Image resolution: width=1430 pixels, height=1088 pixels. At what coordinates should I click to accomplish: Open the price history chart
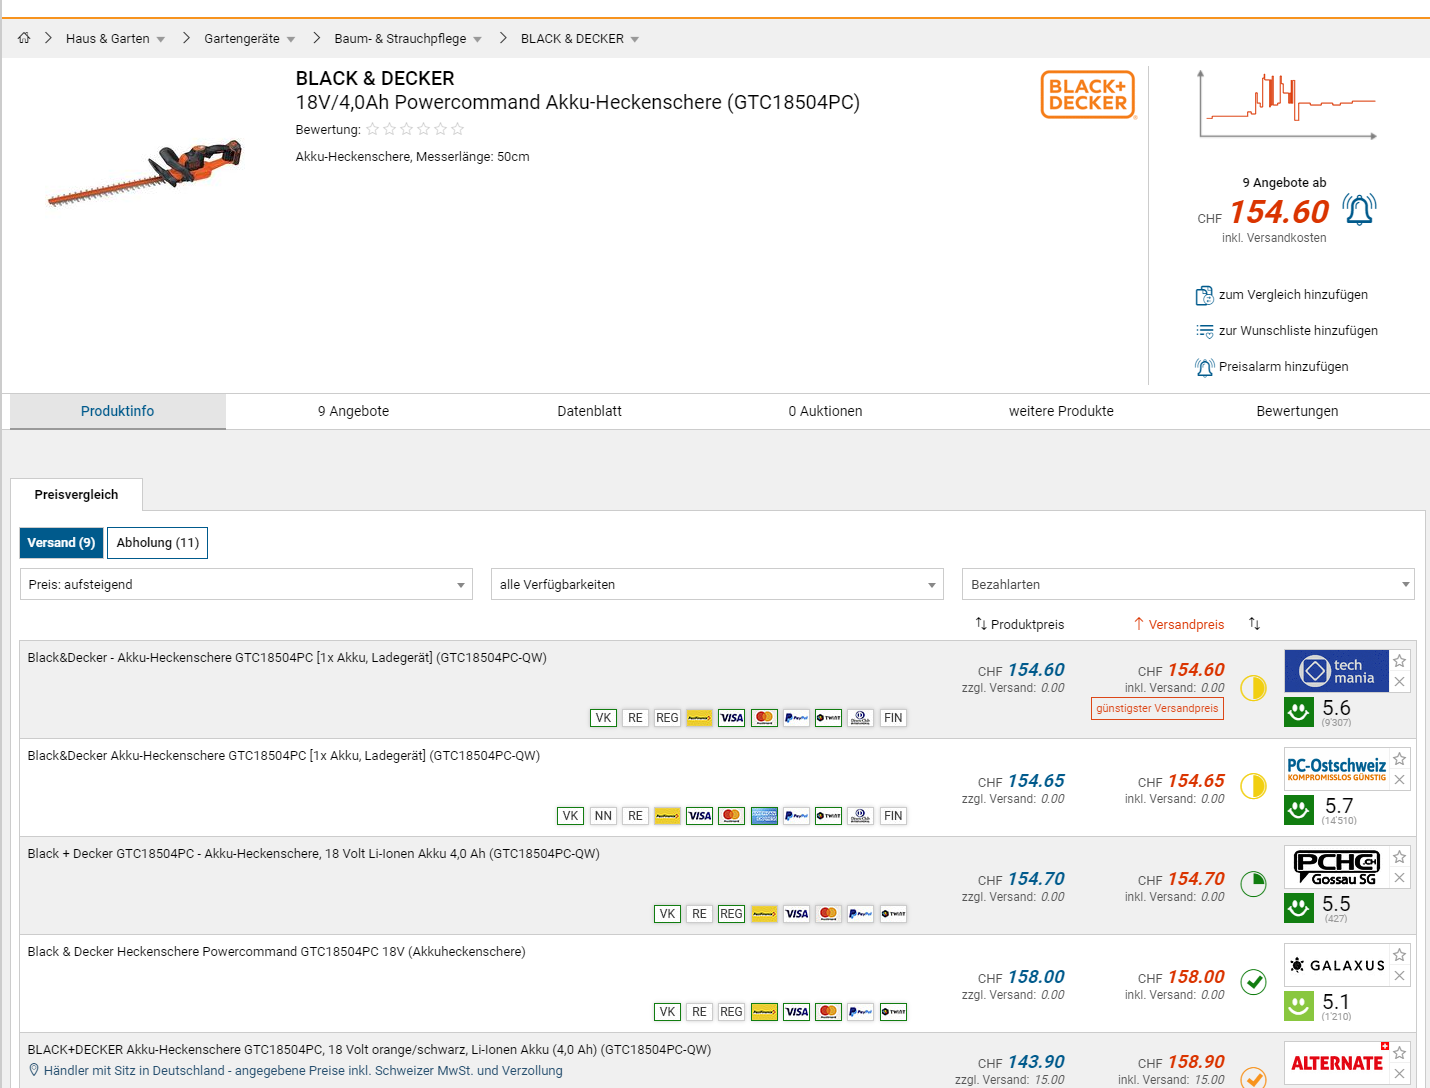[1287, 105]
